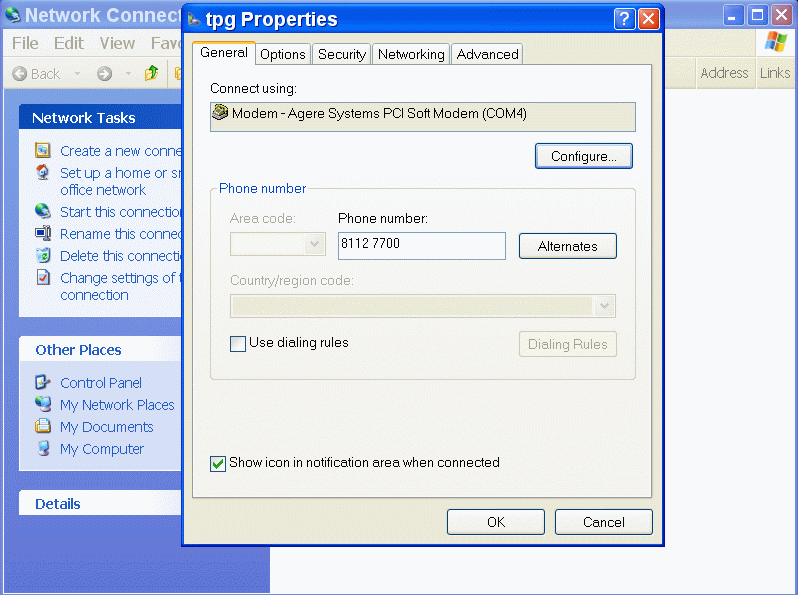Click the Network Tasks panel header

point(100,118)
